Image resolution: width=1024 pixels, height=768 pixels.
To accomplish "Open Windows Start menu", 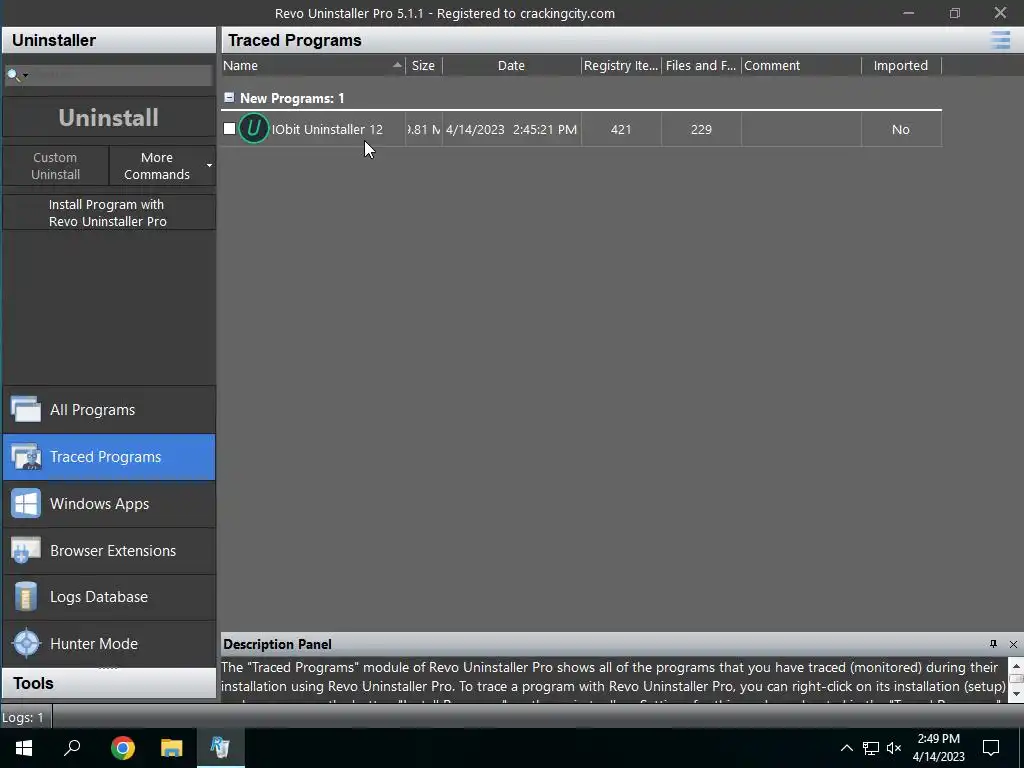I will (x=24, y=748).
